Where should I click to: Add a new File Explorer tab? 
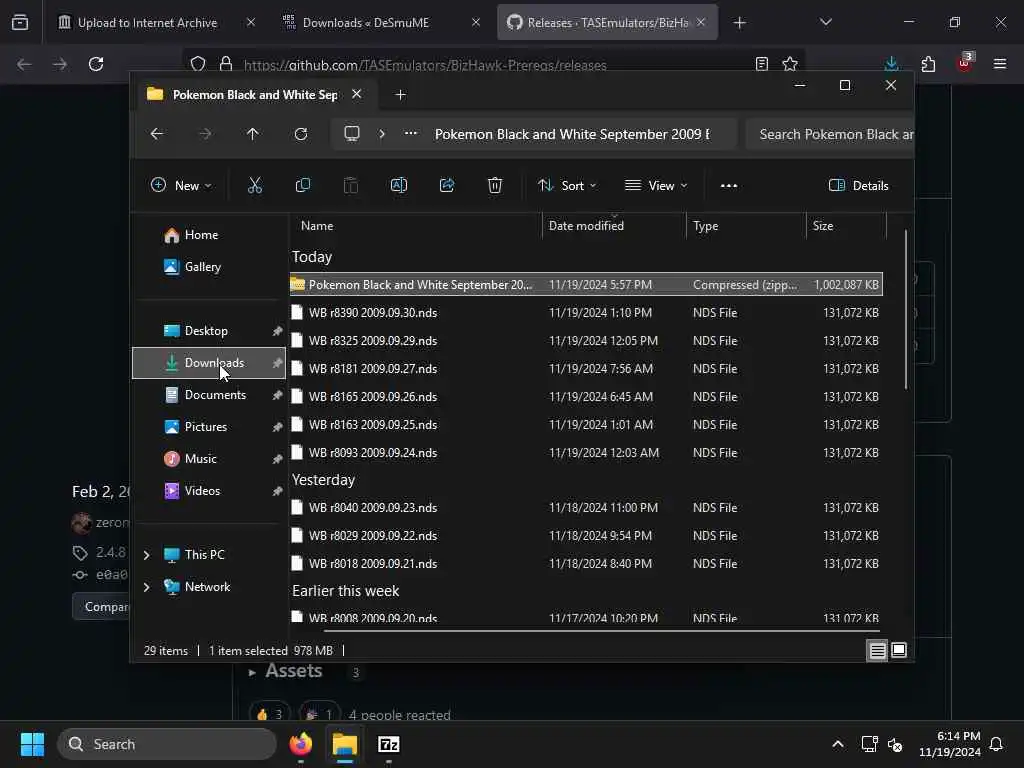click(400, 95)
